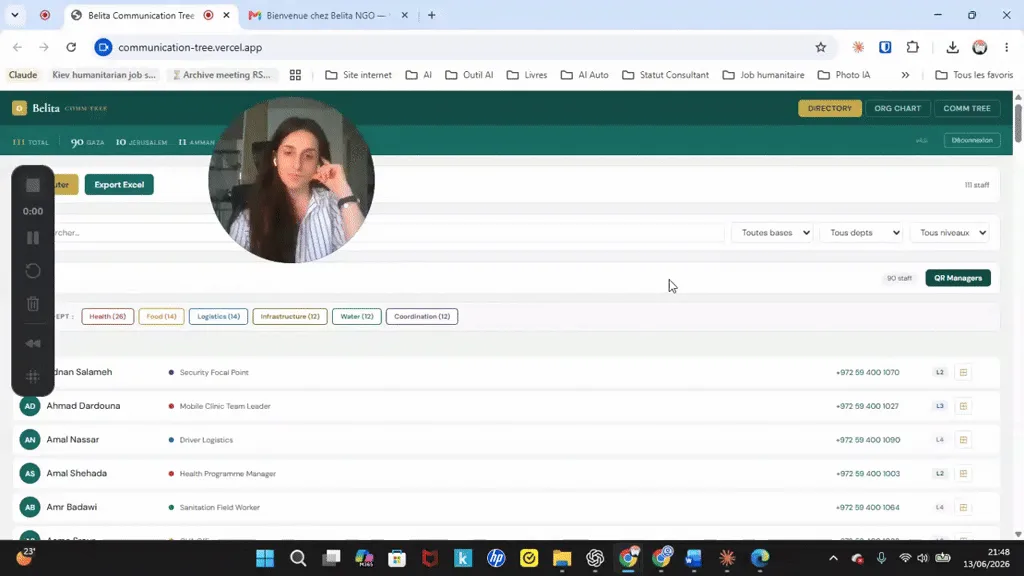Open the grid icon in Adnan Salameh's row
1024x576 pixels.
(963, 372)
